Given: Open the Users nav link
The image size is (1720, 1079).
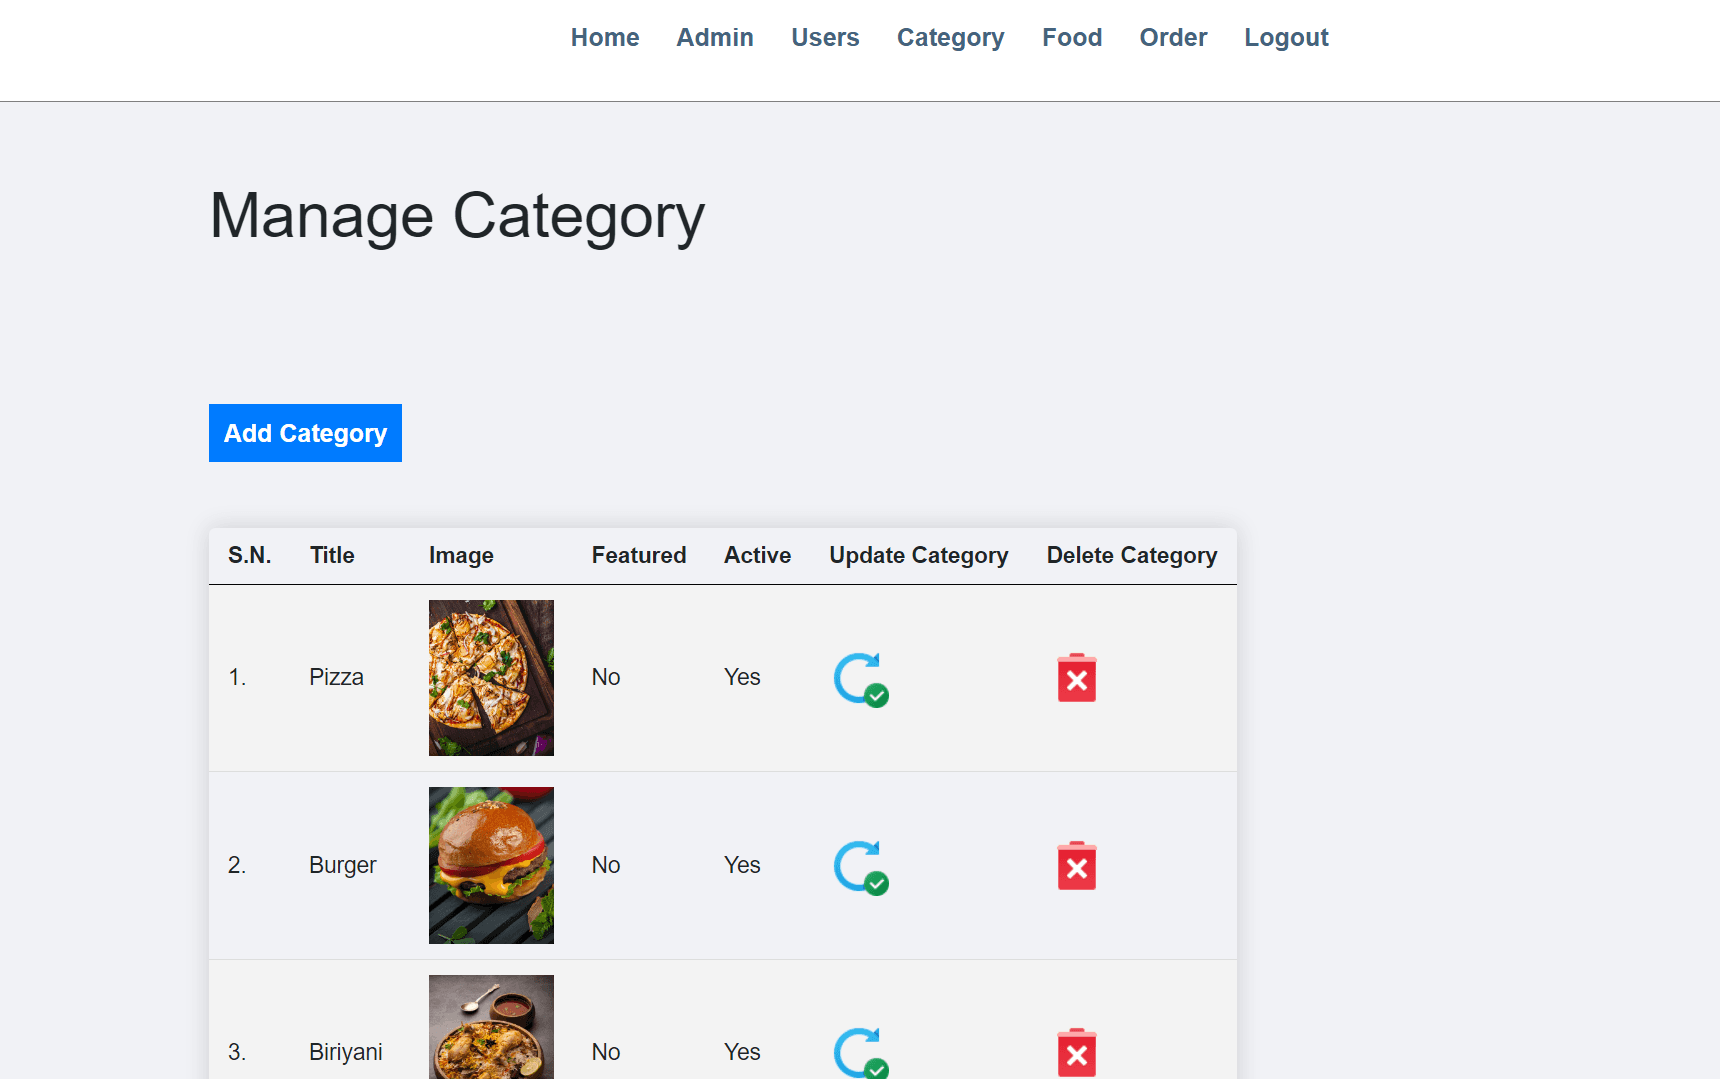Looking at the screenshot, I should click(x=824, y=38).
